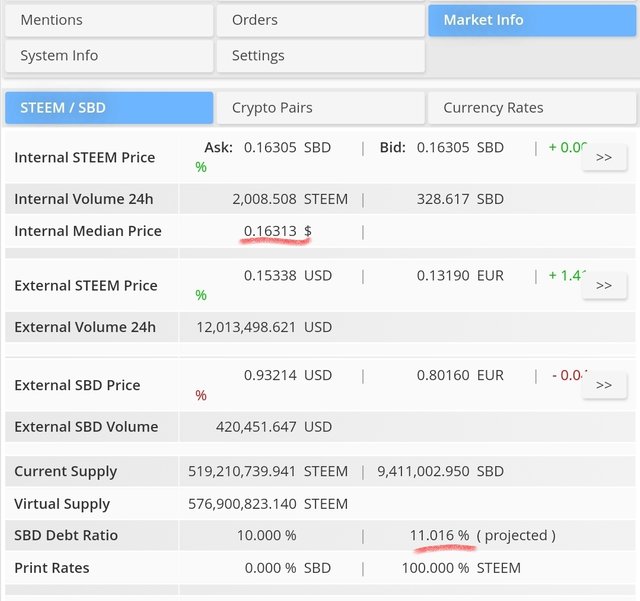Click the Bid value 0.16305 SBD

460,147
